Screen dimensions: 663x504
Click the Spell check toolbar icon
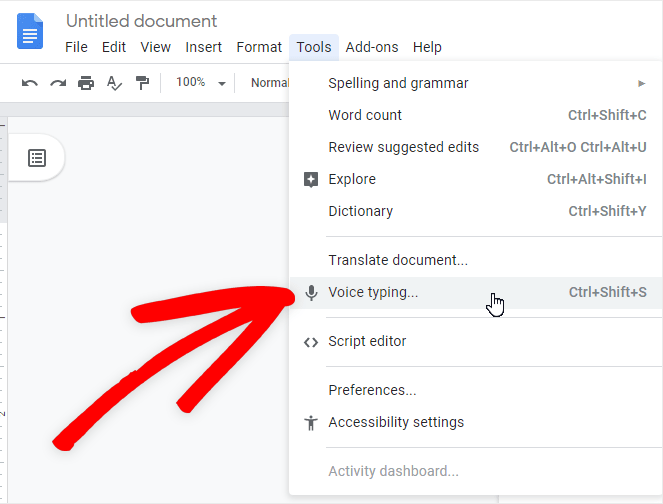point(114,83)
